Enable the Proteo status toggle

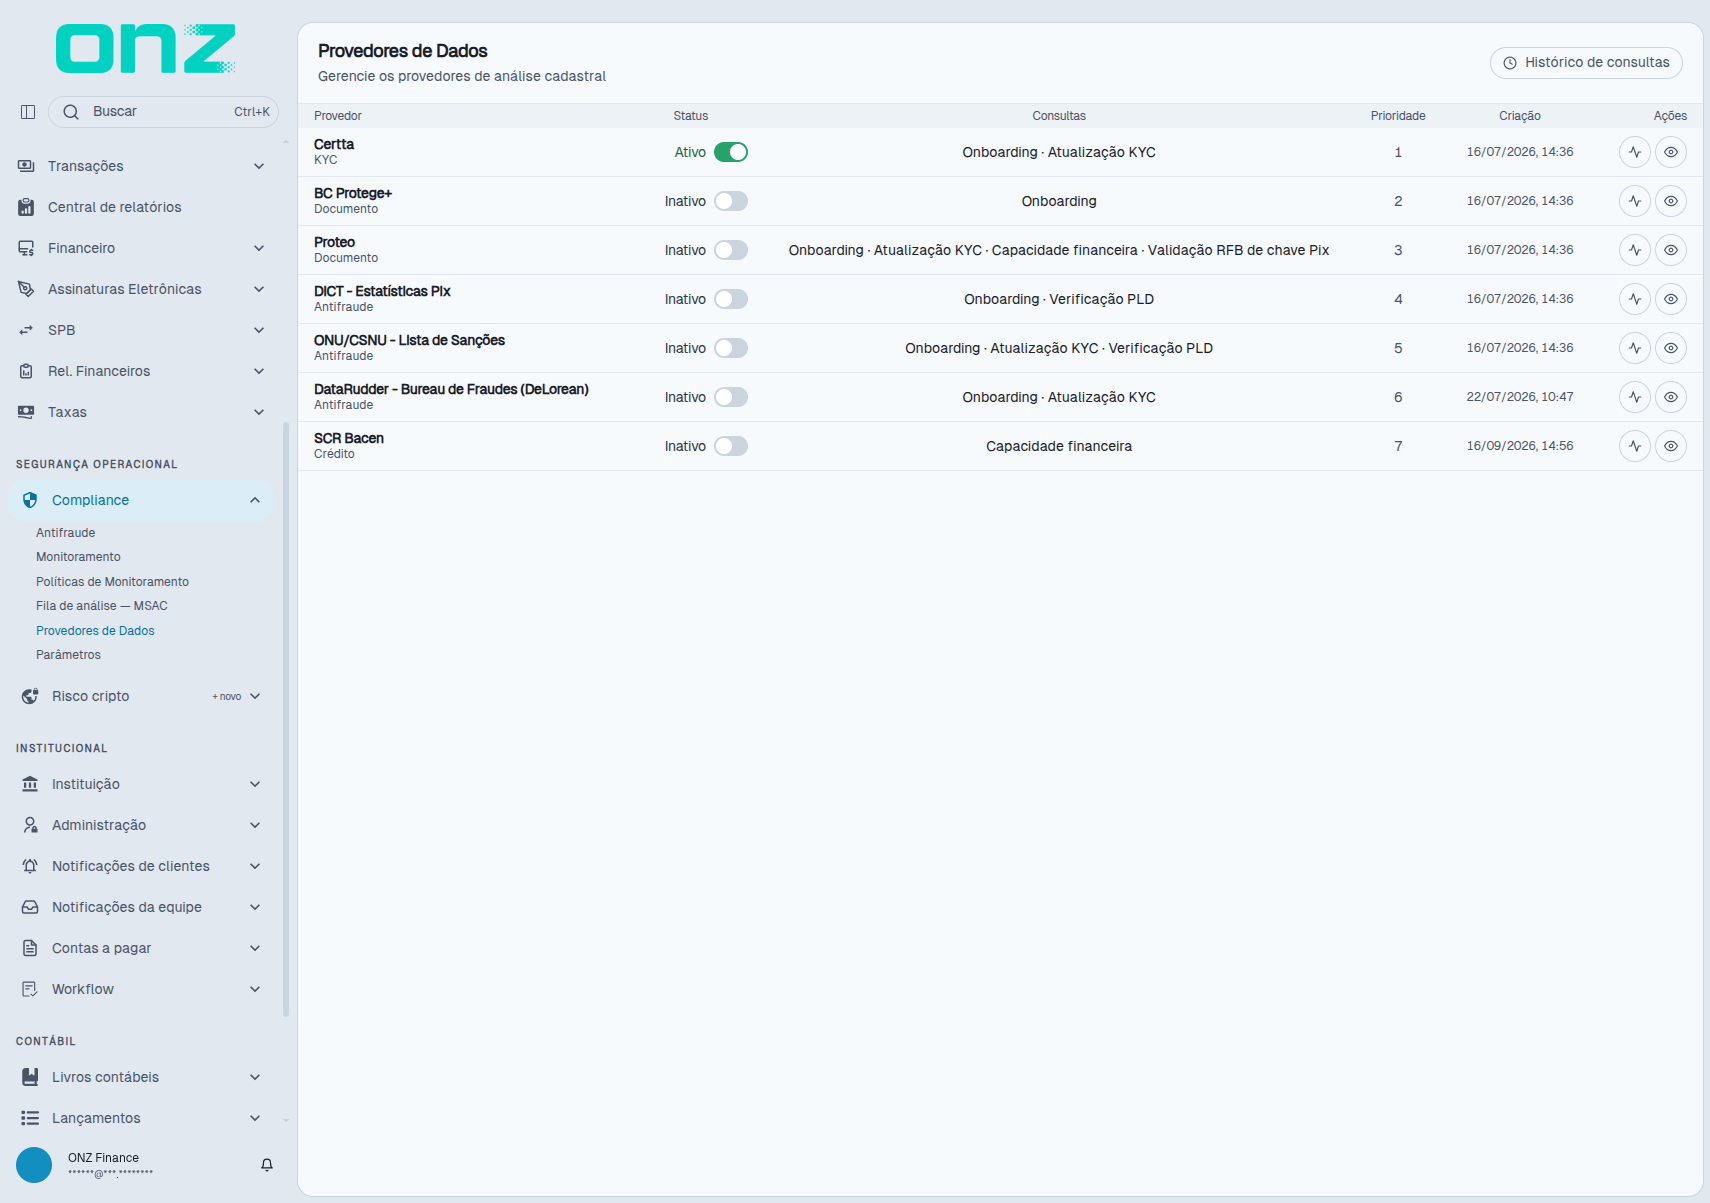click(731, 250)
